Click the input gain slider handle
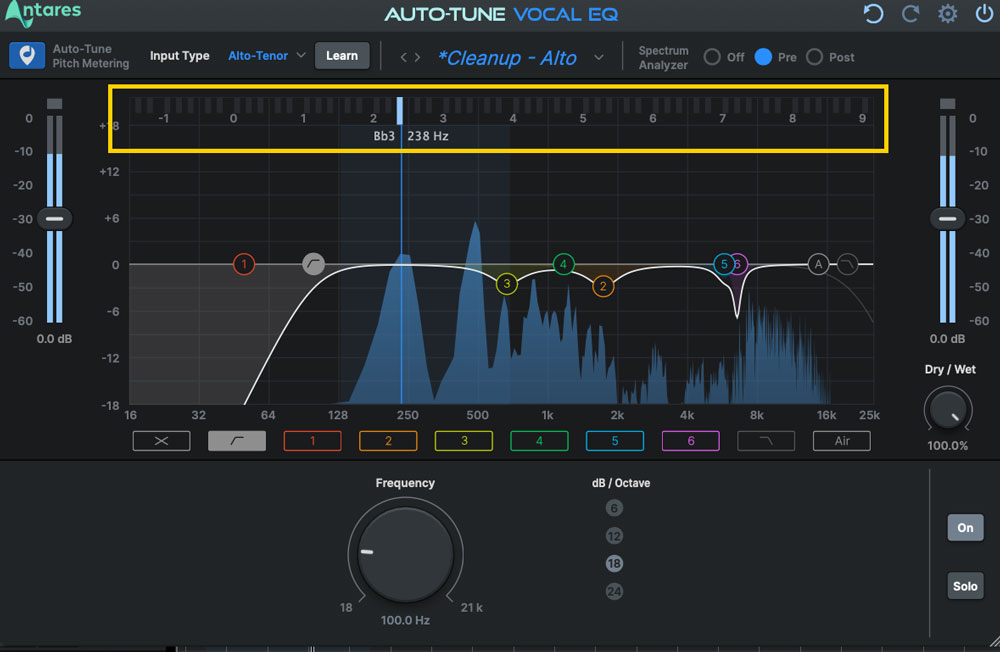 point(54,219)
